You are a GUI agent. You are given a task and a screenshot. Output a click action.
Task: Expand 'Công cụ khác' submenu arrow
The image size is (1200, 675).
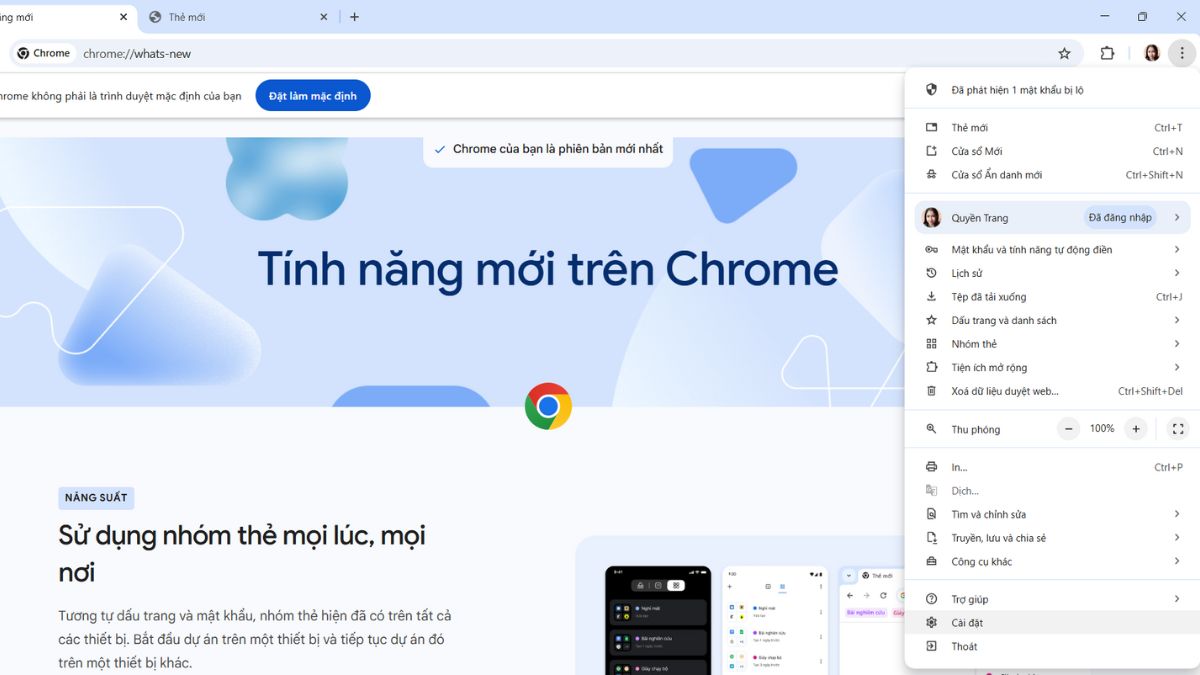click(x=1177, y=561)
